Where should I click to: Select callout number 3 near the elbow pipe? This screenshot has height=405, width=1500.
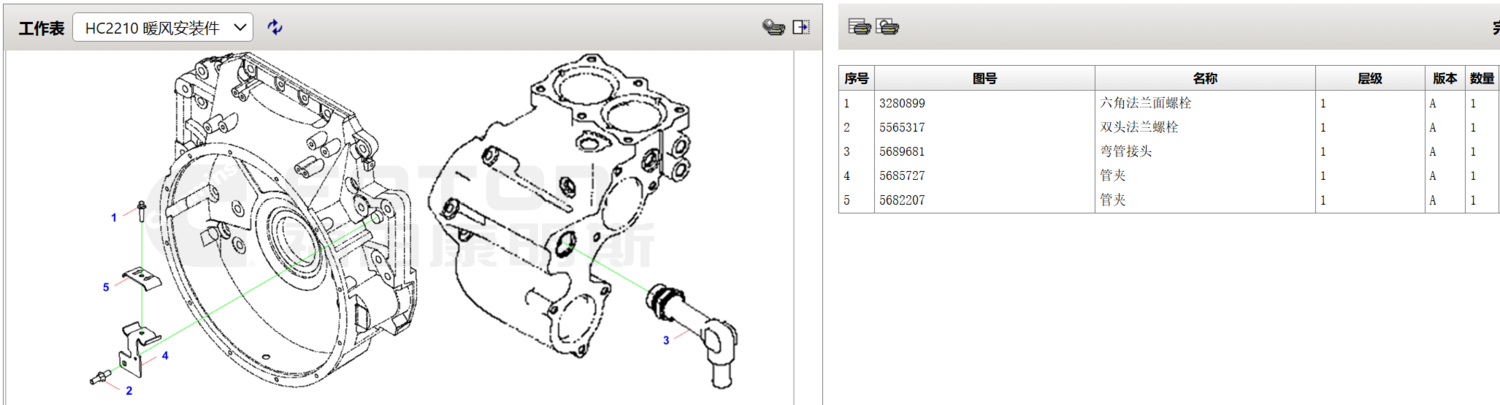(x=666, y=341)
